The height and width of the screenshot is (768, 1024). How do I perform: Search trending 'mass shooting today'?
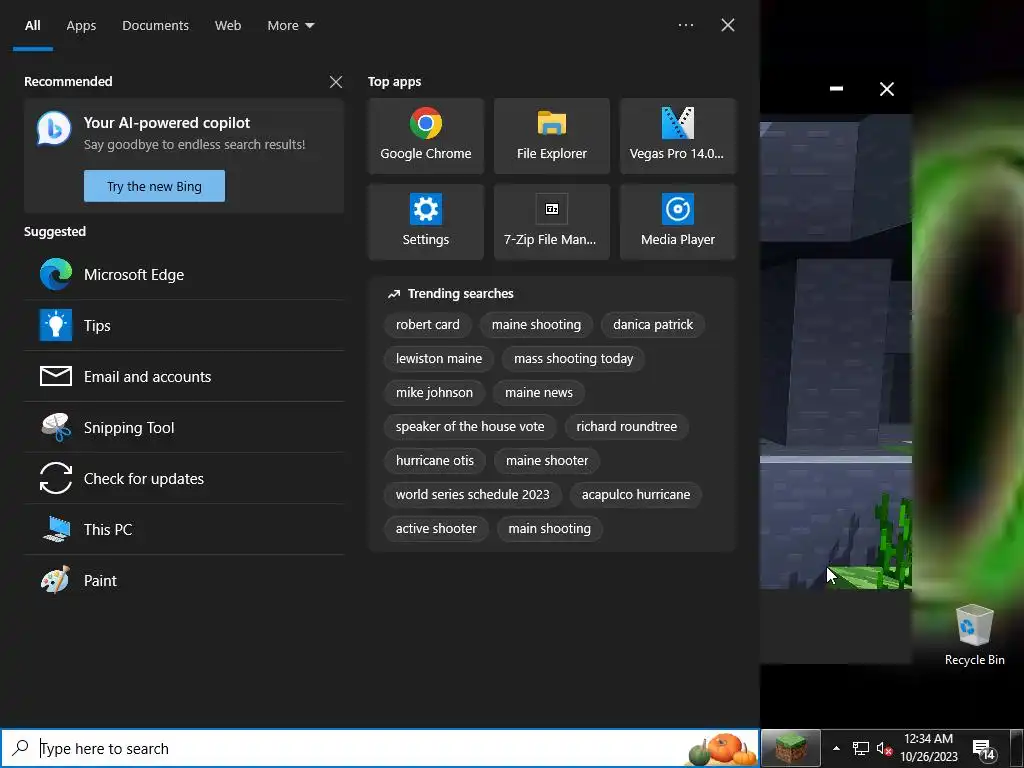[x=573, y=359]
